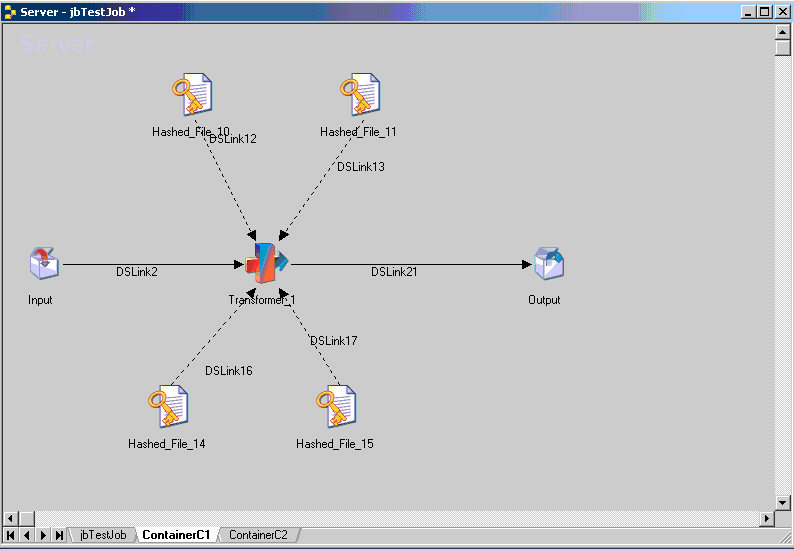Click the vertical scrollbar down arrow

(783, 501)
